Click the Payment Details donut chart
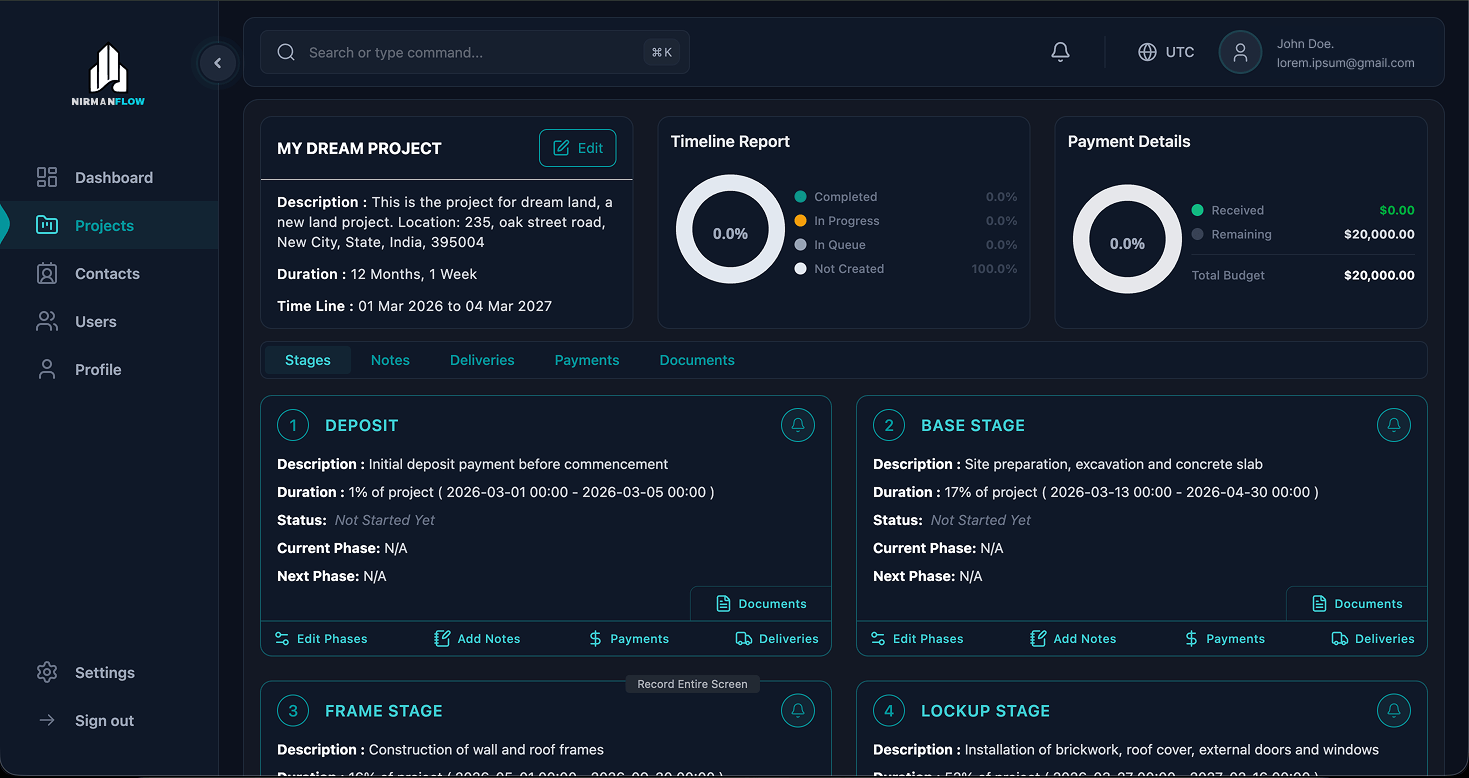 [x=1126, y=241]
